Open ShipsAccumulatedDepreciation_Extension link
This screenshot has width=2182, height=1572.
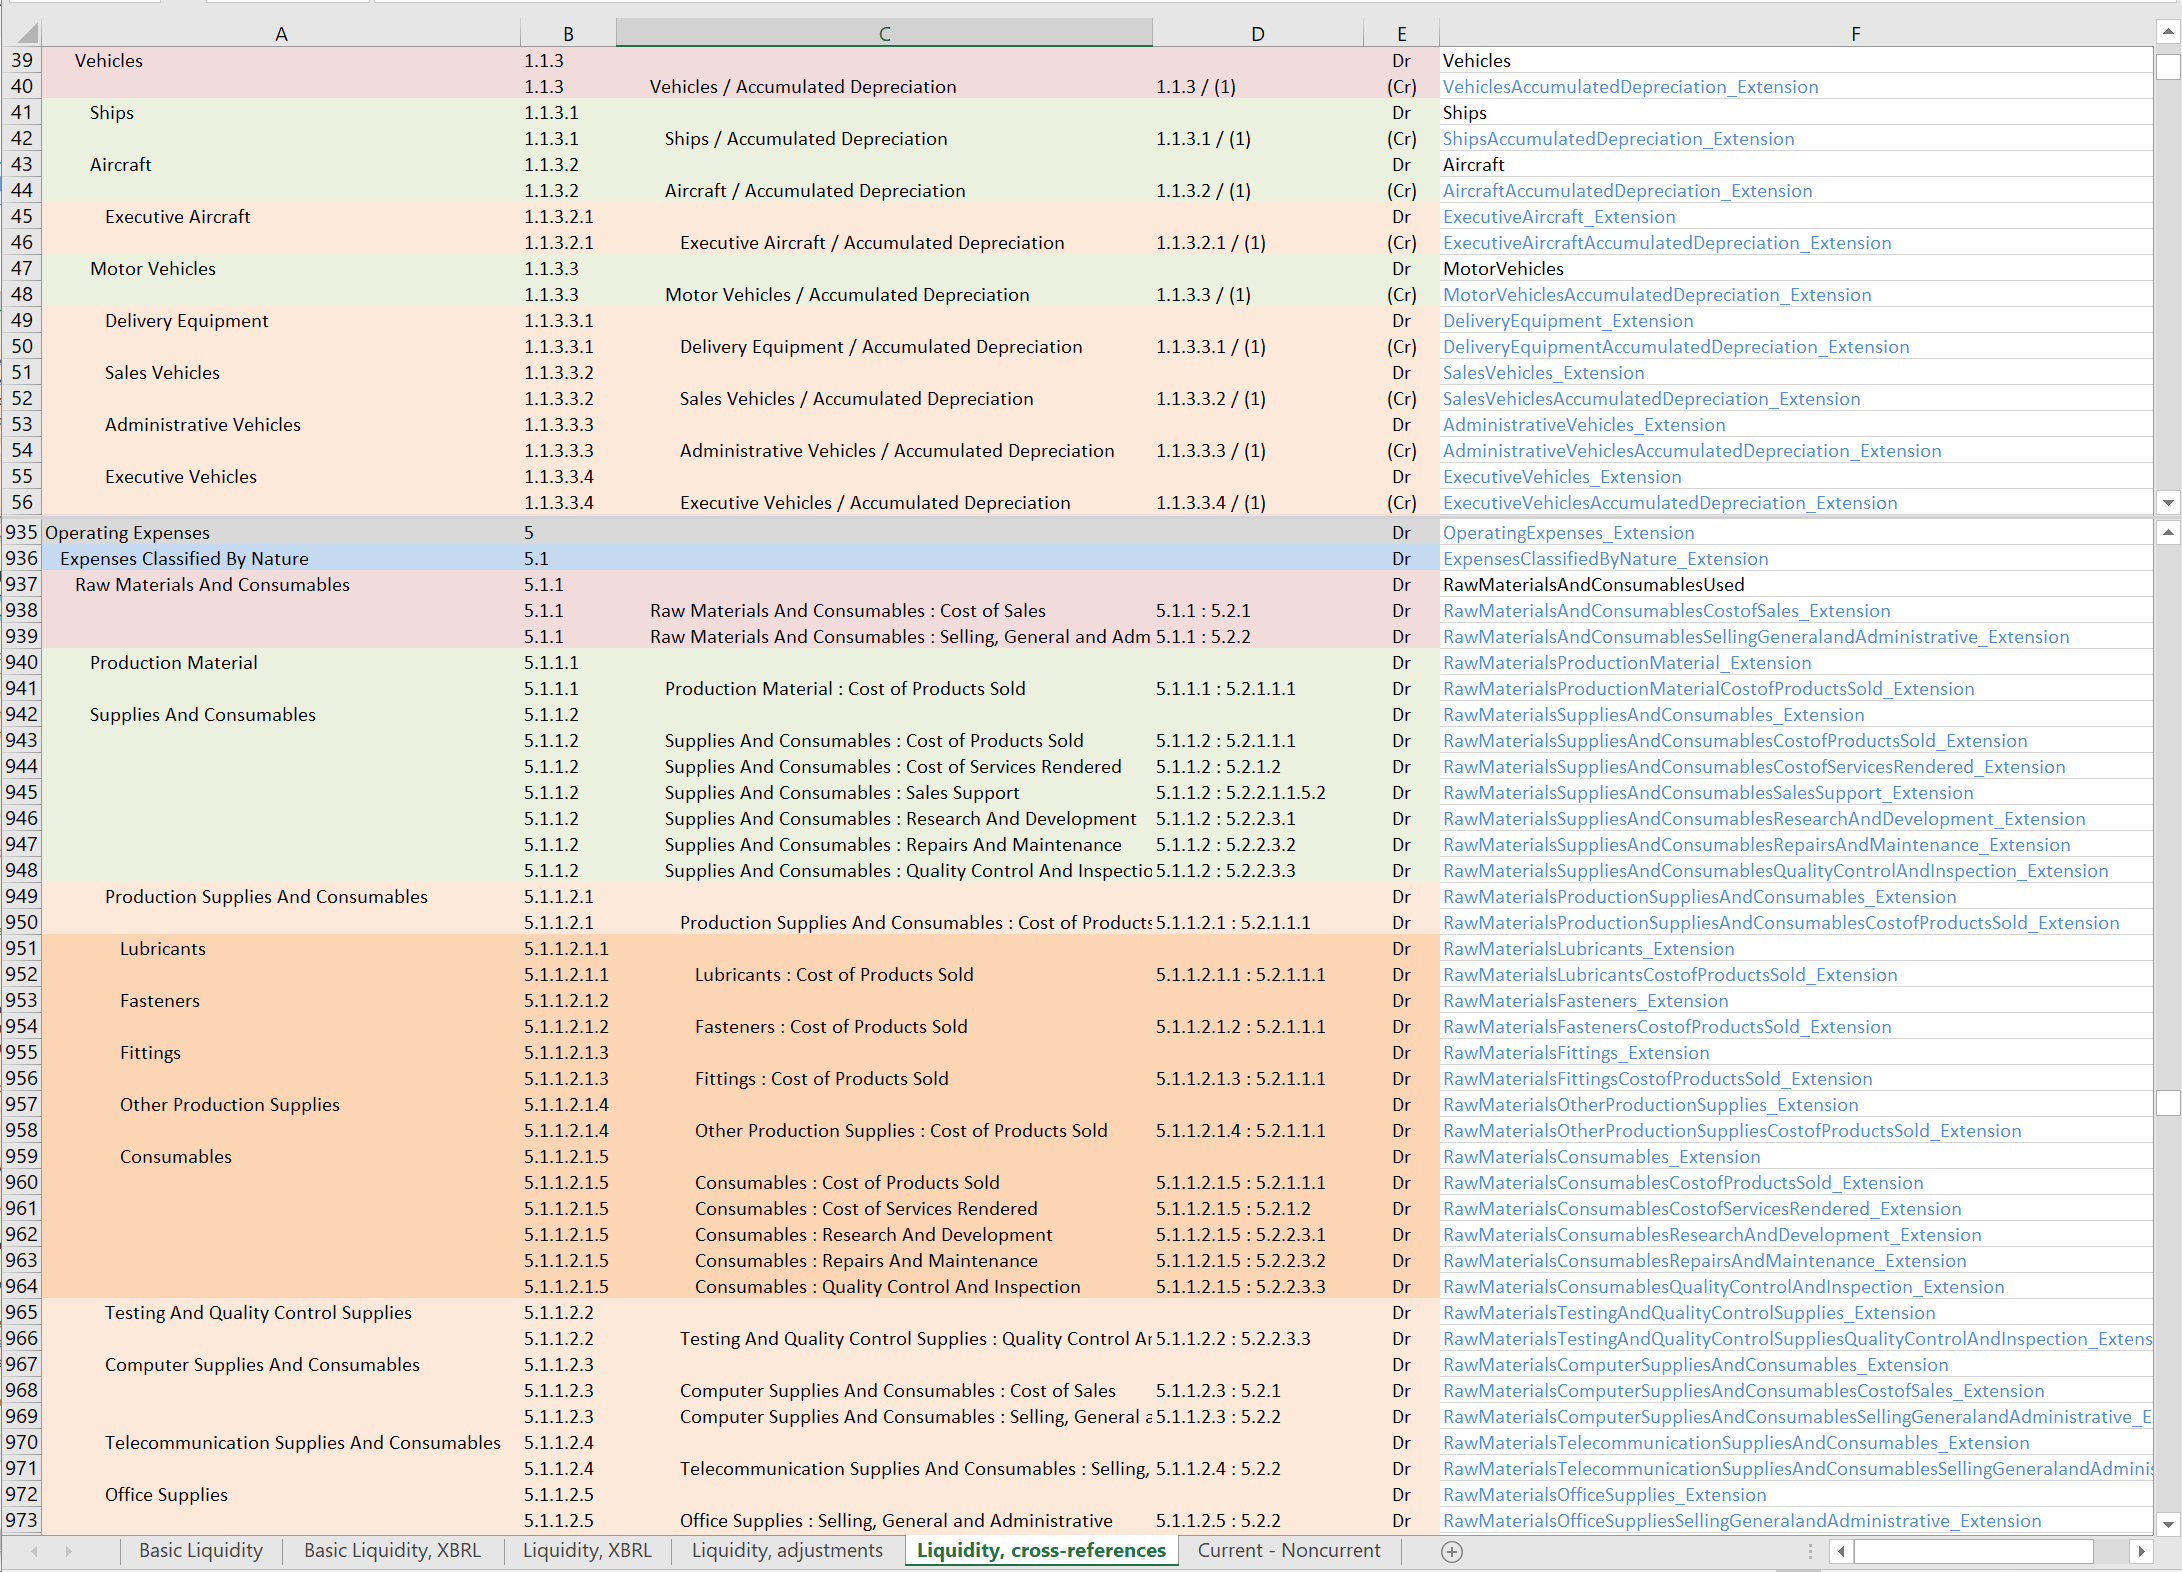(1618, 138)
